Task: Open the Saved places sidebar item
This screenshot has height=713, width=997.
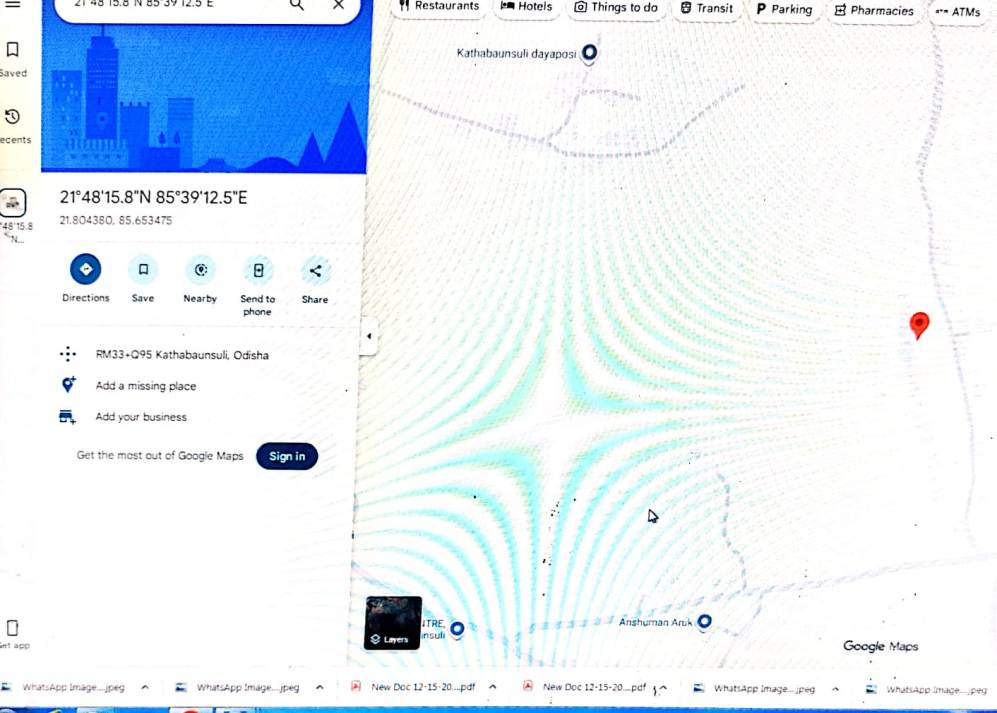Action: click(x=13, y=57)
